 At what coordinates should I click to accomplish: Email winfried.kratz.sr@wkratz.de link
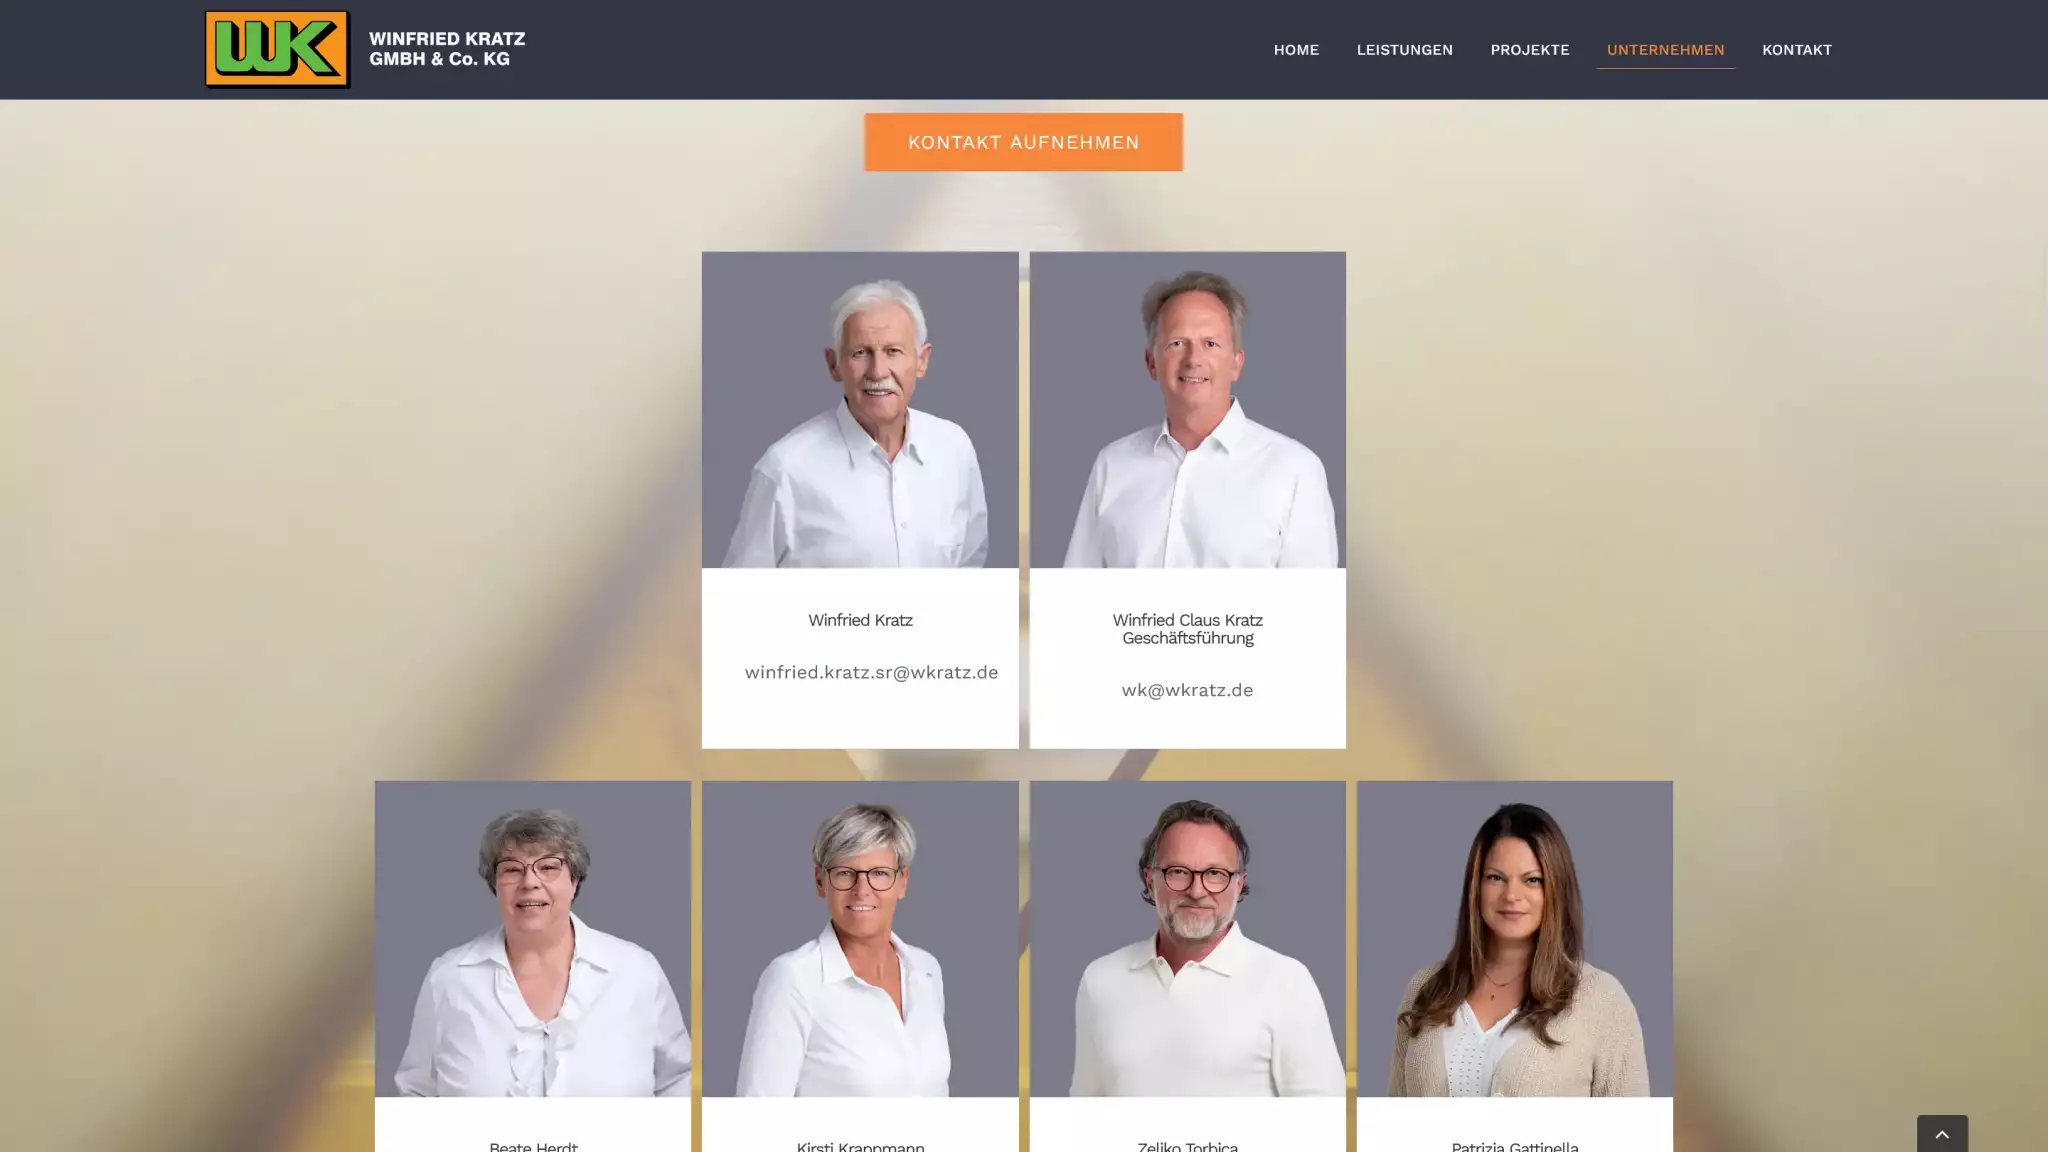871,672
